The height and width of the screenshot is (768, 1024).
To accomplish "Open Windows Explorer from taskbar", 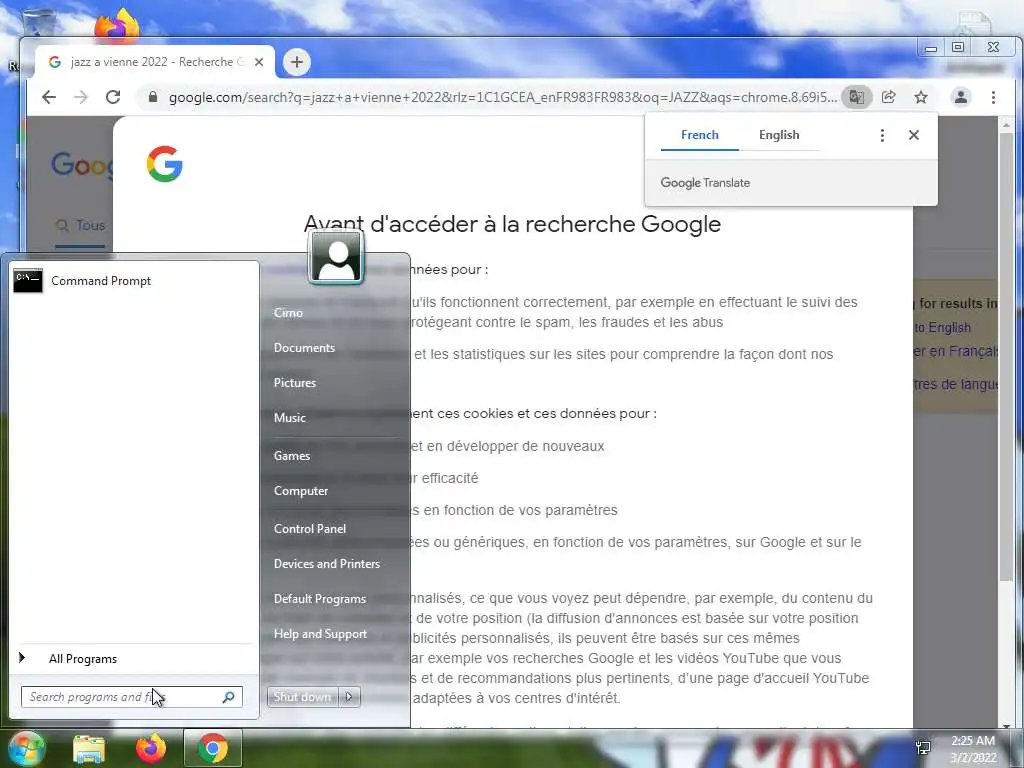I will [89, 748].
